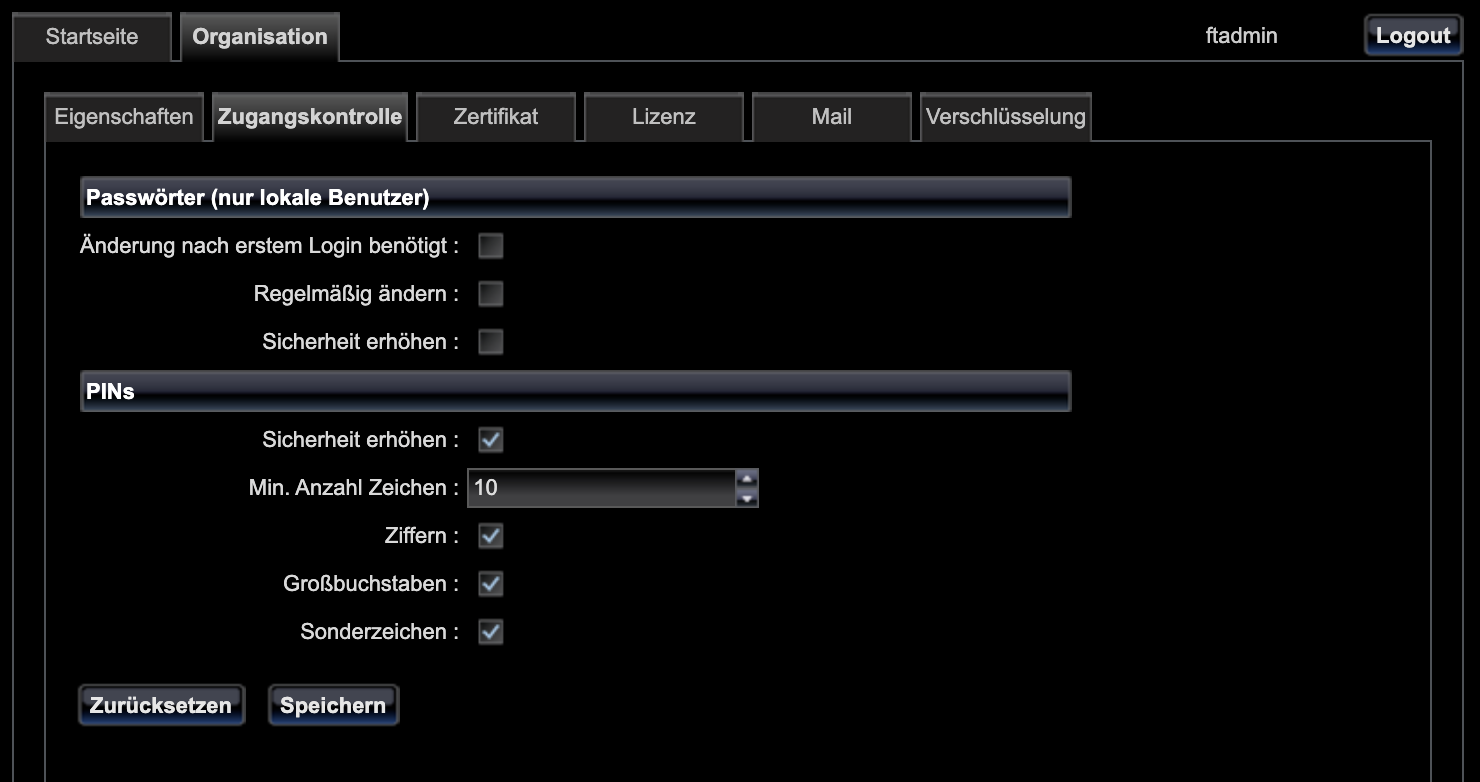Go to the Verschlüsselung tab
This screenshot has width=1480, height=782.
pyautogui.click(x=1005, y=117)
